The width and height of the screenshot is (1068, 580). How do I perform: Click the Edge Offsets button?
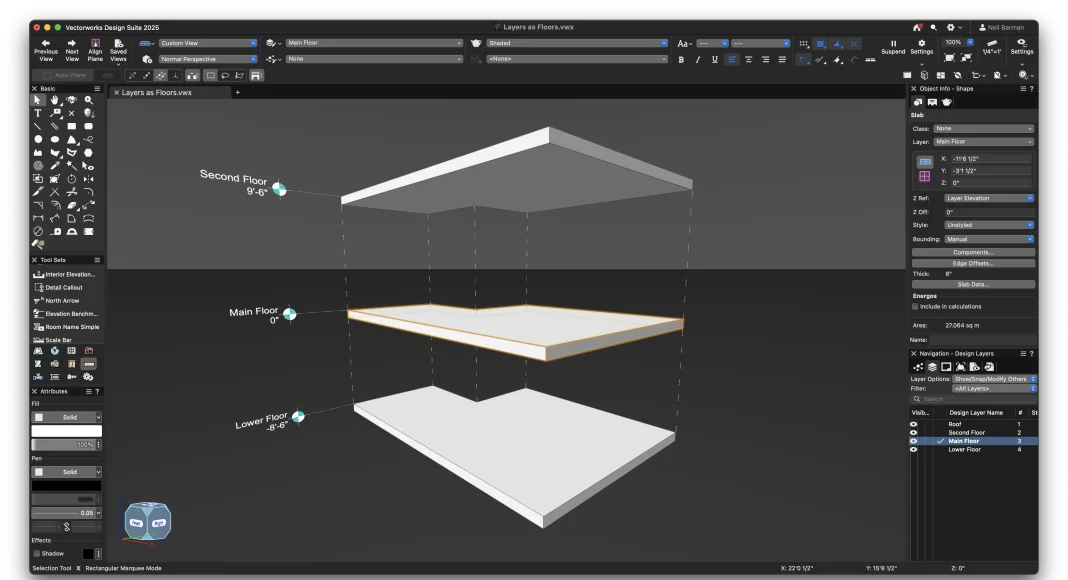tap(972, 263)
